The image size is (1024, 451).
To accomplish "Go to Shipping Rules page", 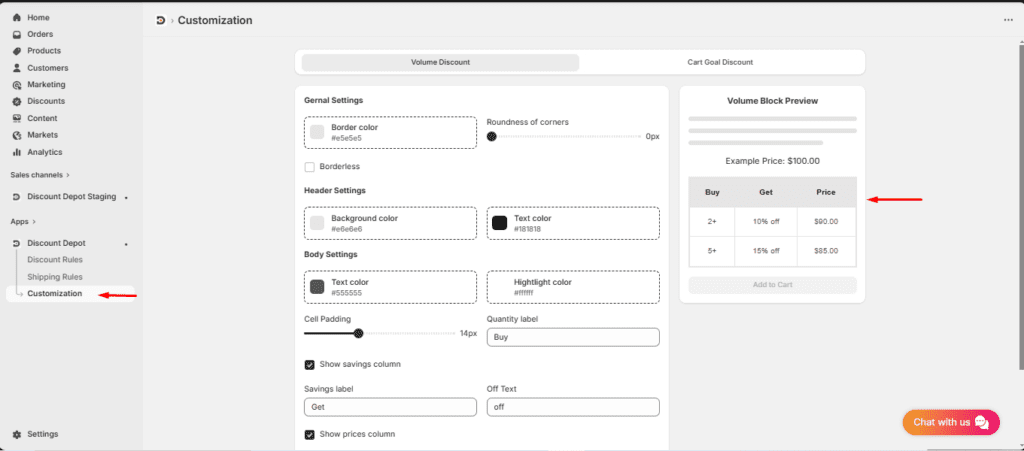I will click(x=55, y=277).
